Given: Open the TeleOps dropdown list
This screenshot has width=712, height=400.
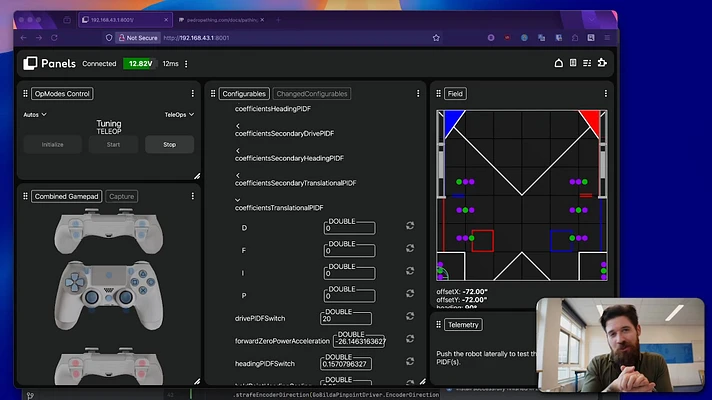Looking at the screenshot, I should [179, 115].
